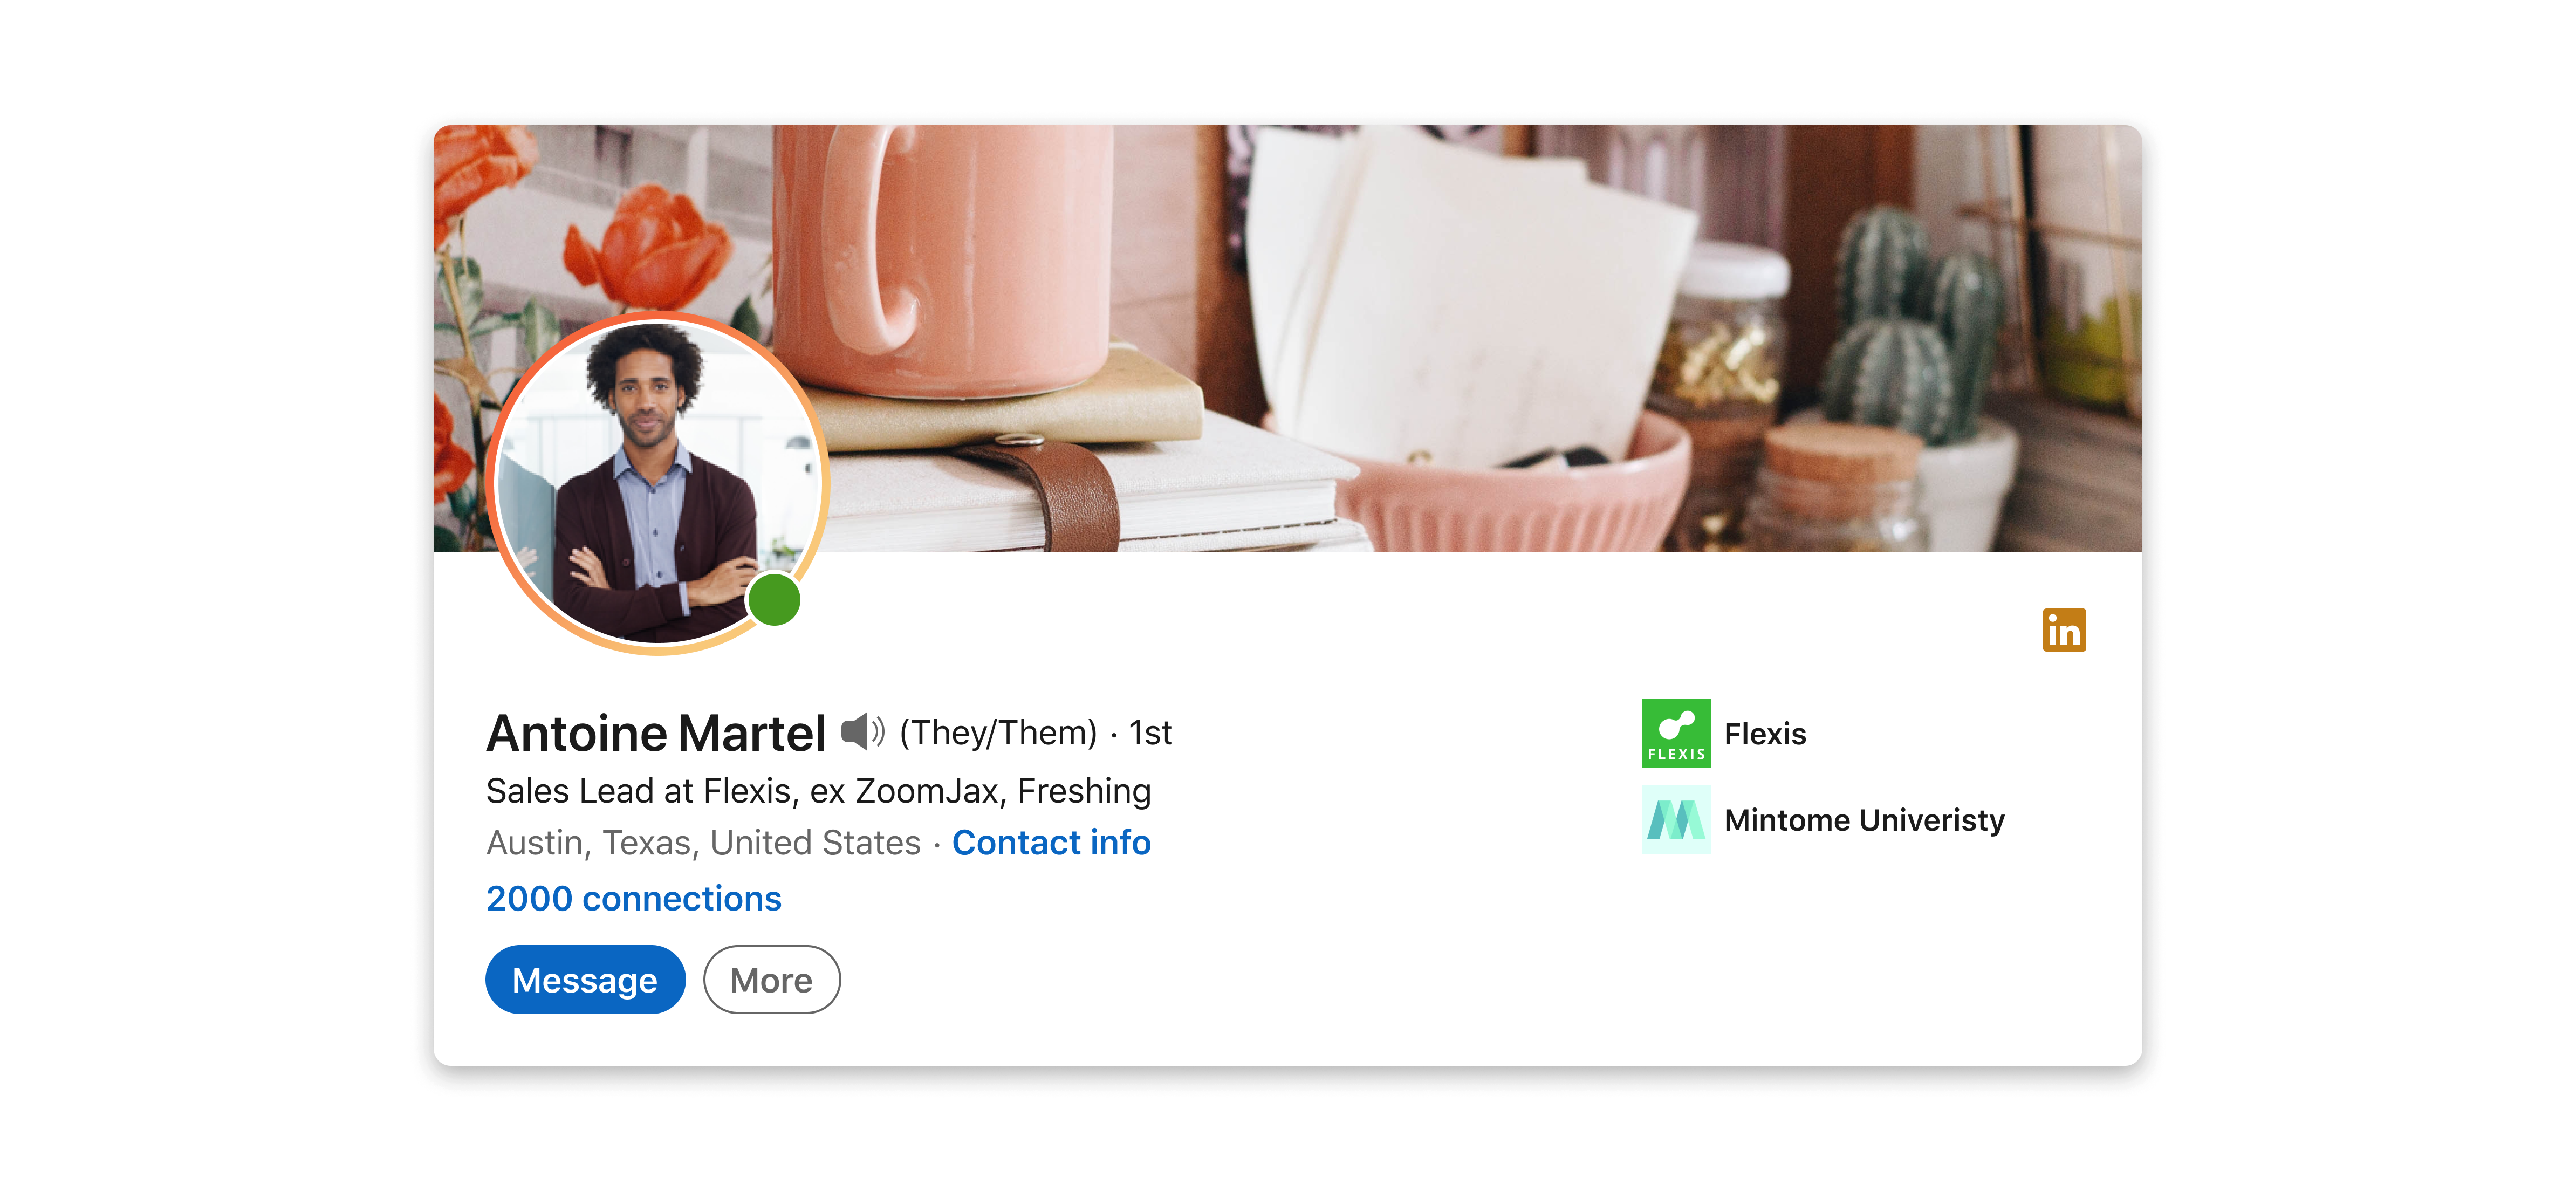
Task: View the 2000 connections list
Action: pos(634,898)
